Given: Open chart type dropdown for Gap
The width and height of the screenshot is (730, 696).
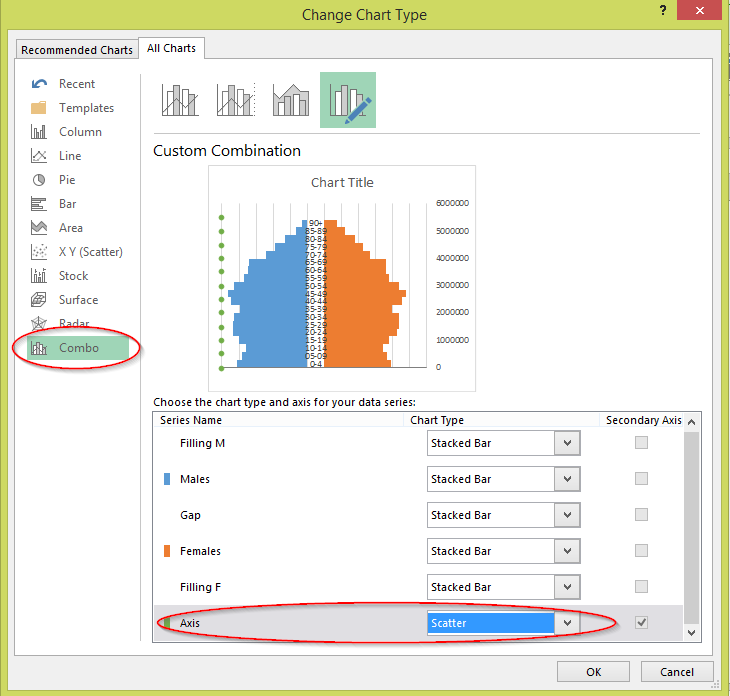Looking at the screenshot, I should pyautogui.click(x=567, y=515).
